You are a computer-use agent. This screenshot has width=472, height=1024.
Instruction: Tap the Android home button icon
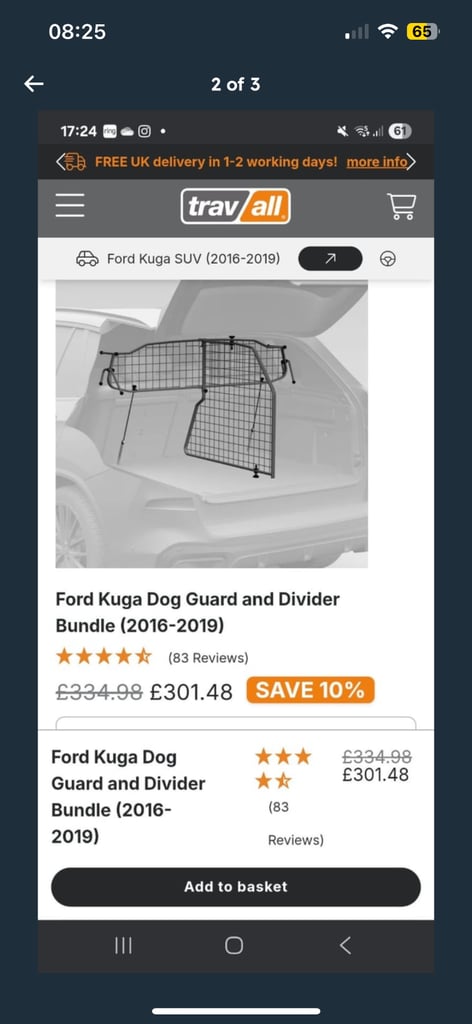pyautogui.click(x=234, y=945)
